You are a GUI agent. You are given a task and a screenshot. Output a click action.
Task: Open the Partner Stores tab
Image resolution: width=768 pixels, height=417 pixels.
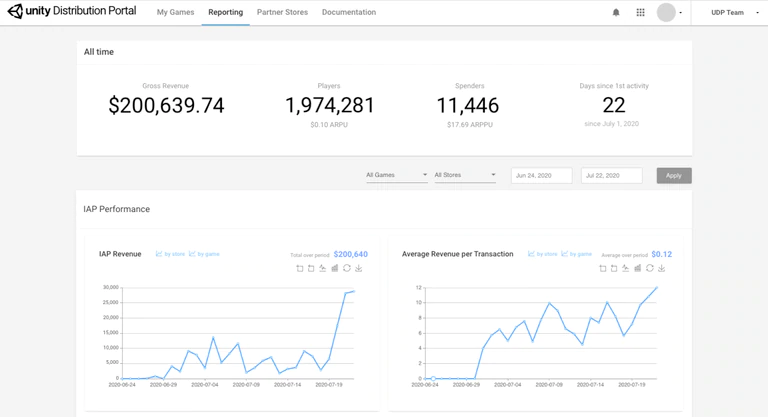[282, 12]
